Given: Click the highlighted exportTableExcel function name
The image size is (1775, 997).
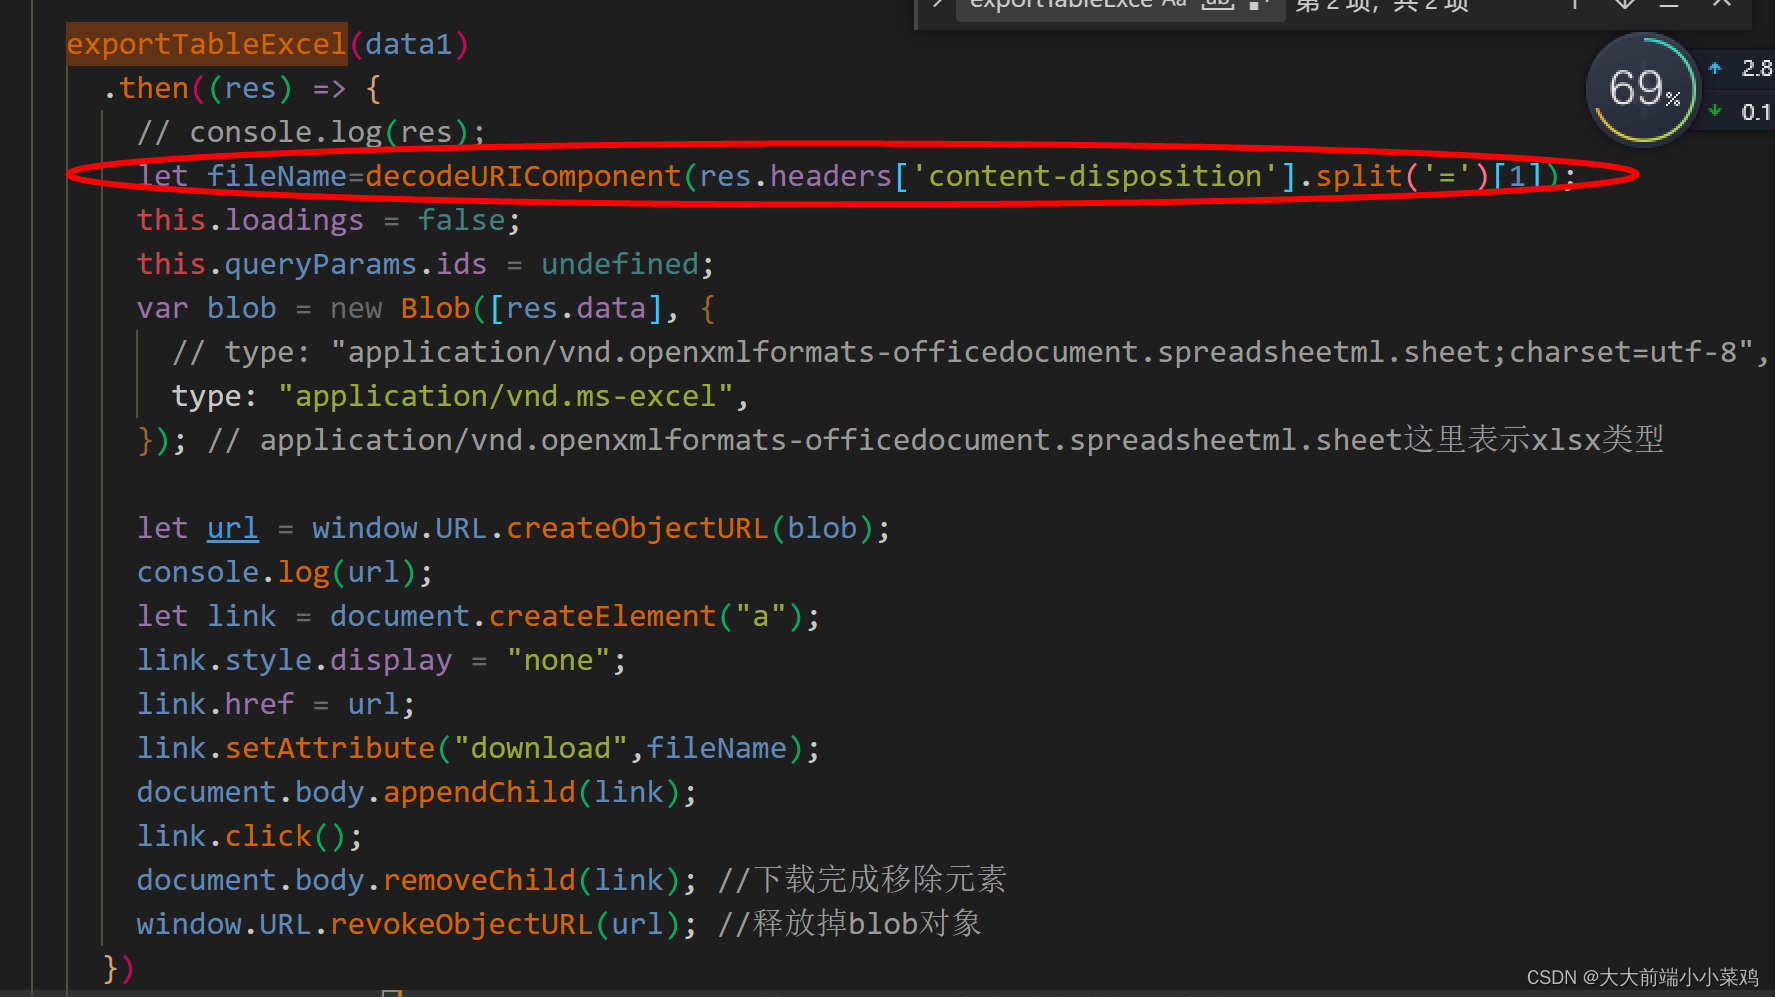Looking at the screenshot, I should point(206,43).
